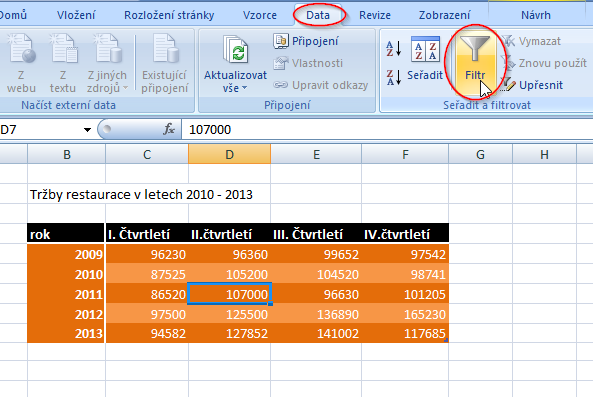Switch to the Zobrazení tab

444,15
